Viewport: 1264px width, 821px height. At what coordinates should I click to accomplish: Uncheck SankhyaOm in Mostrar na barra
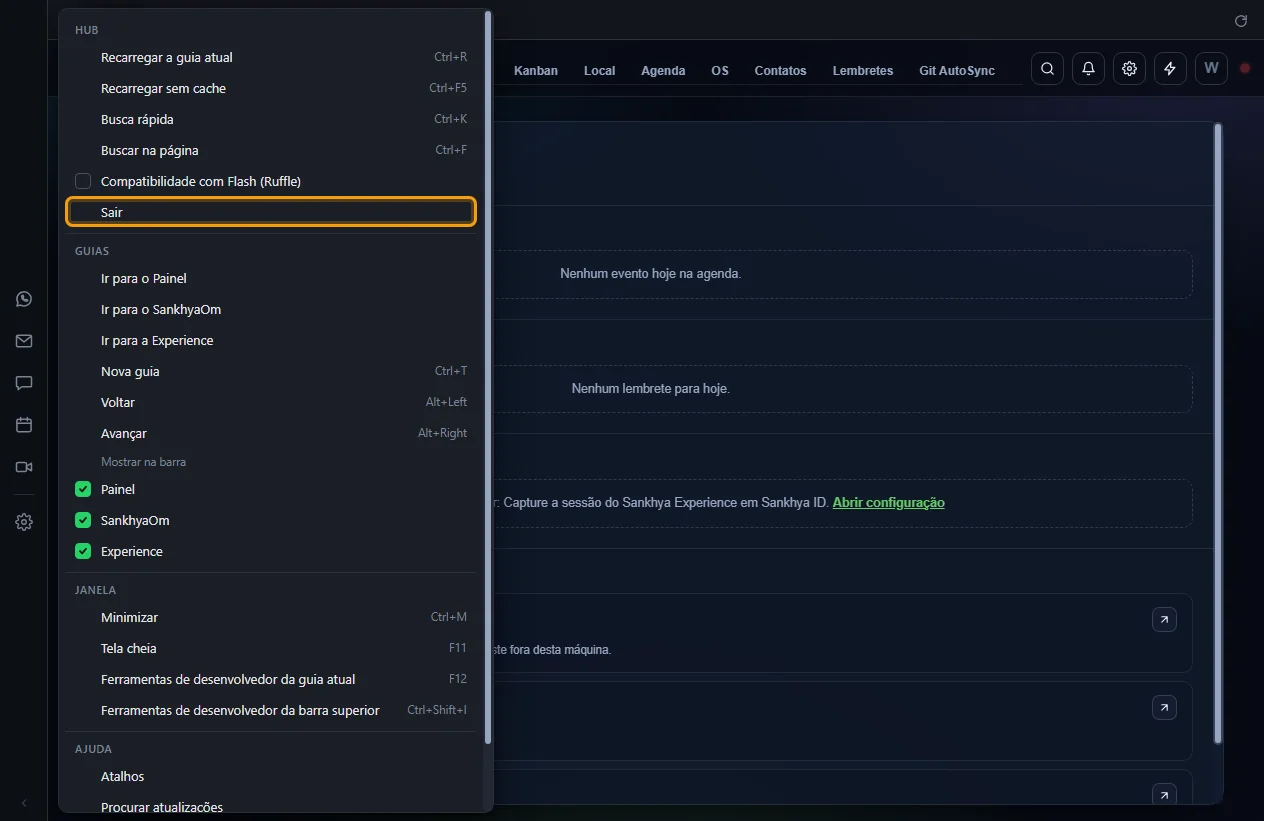pos(83,520)
